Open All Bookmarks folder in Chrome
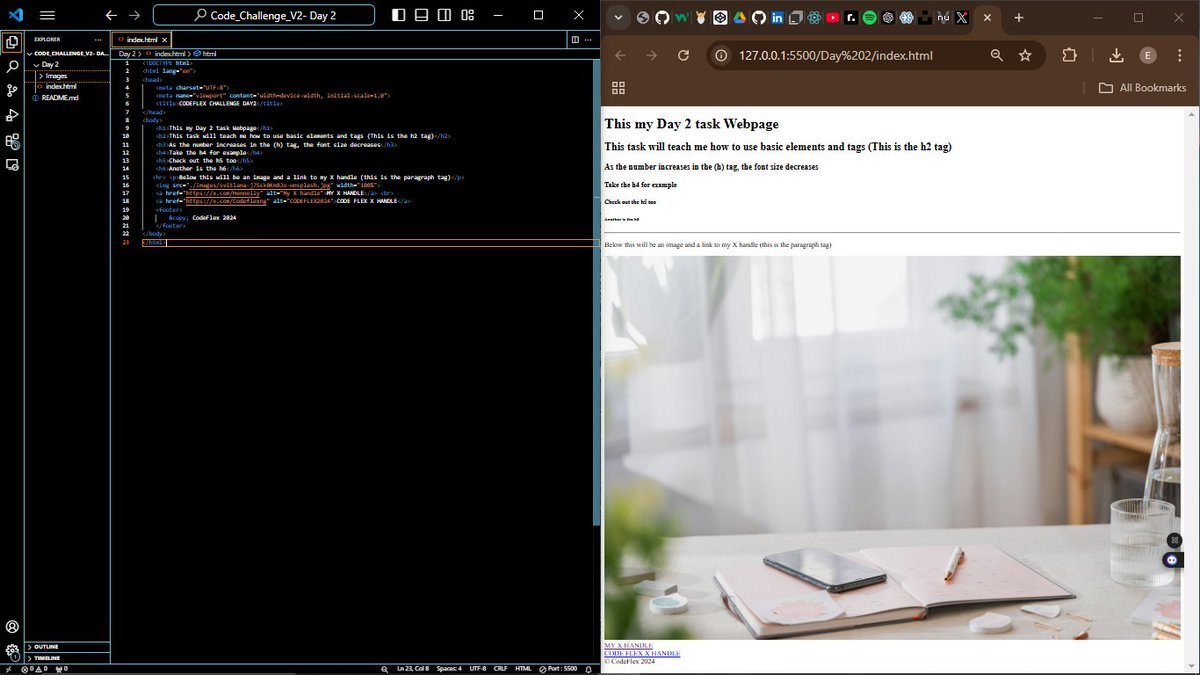 (1143, 88)
